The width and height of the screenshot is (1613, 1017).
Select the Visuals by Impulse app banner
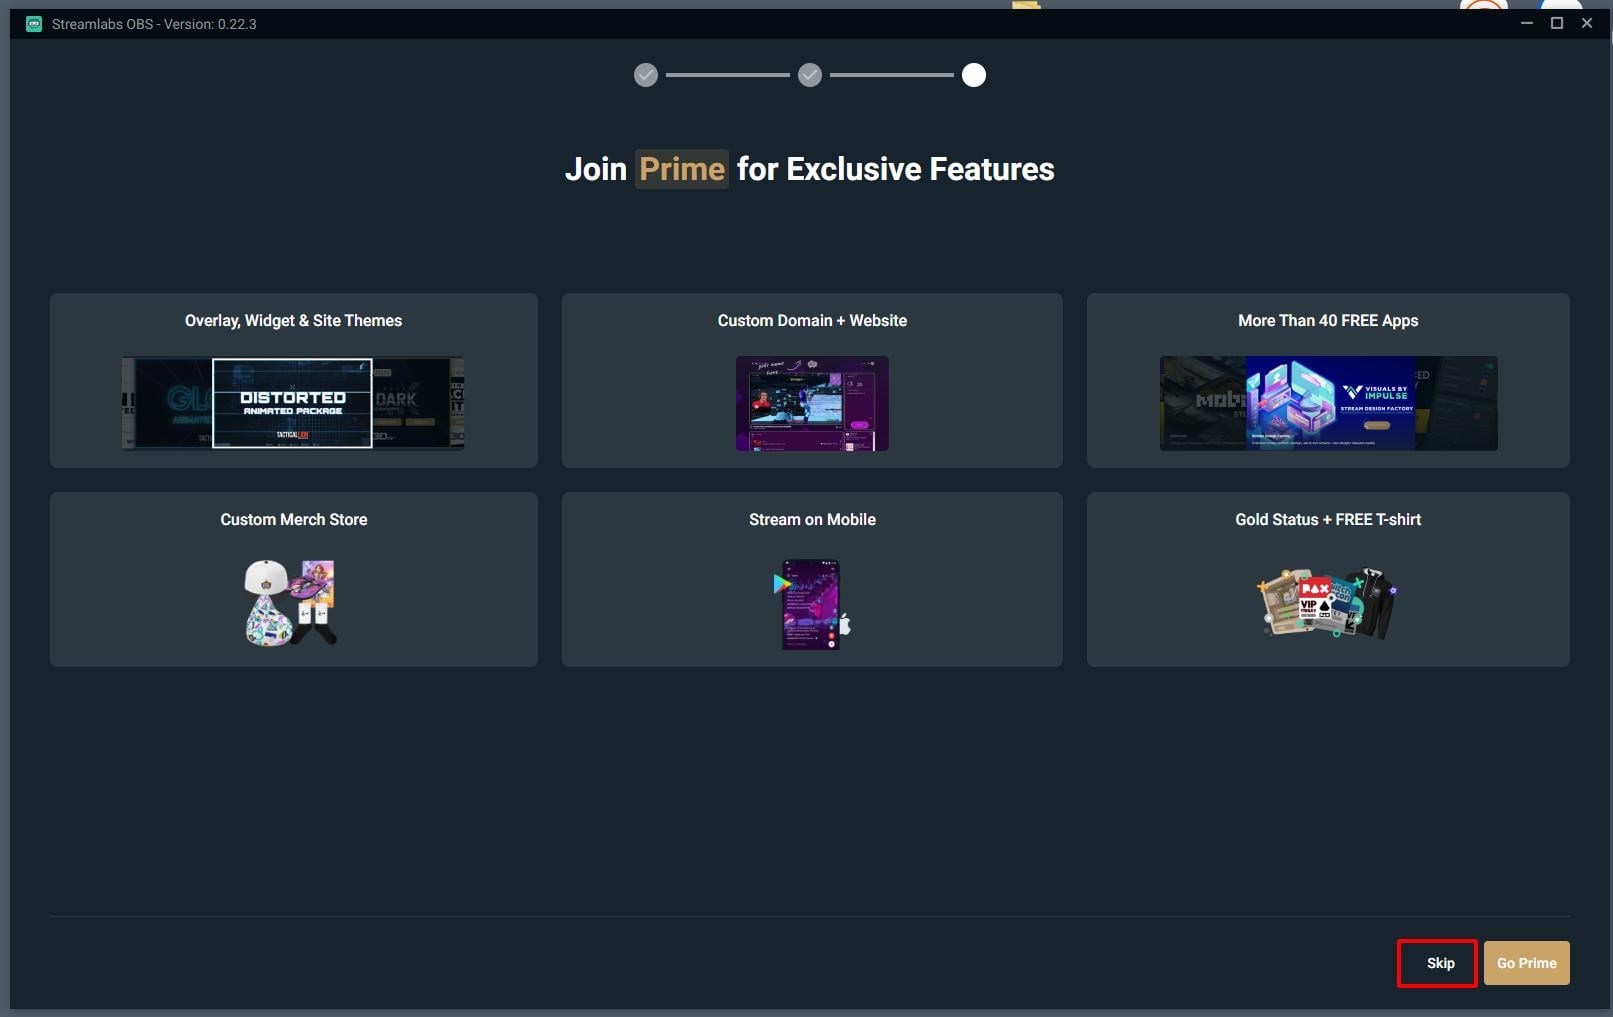coord(1330,403)
